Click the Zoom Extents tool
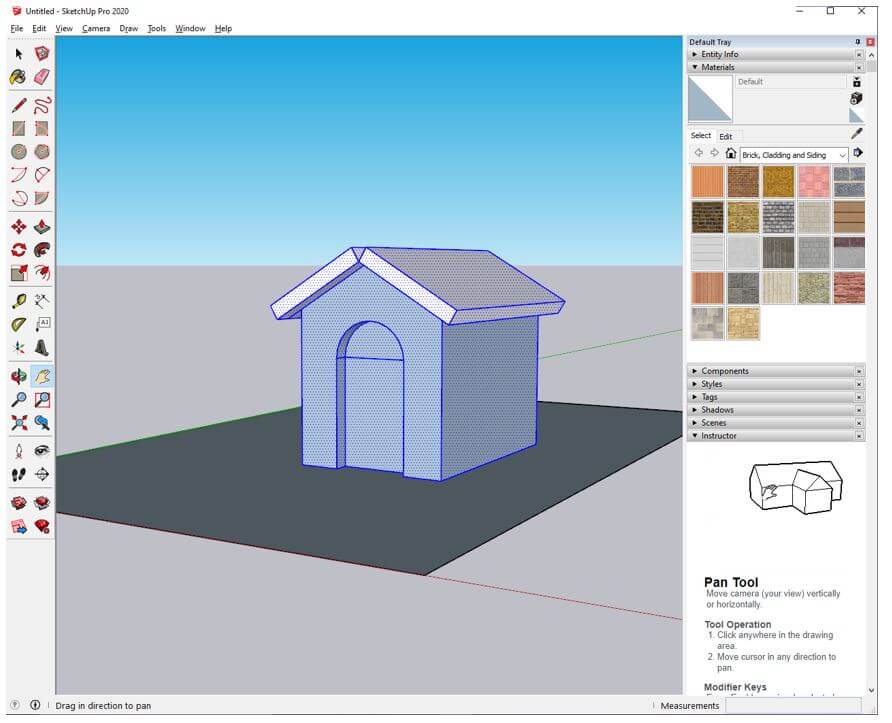Viewport: 892px width, 723px height. (19, 423)
